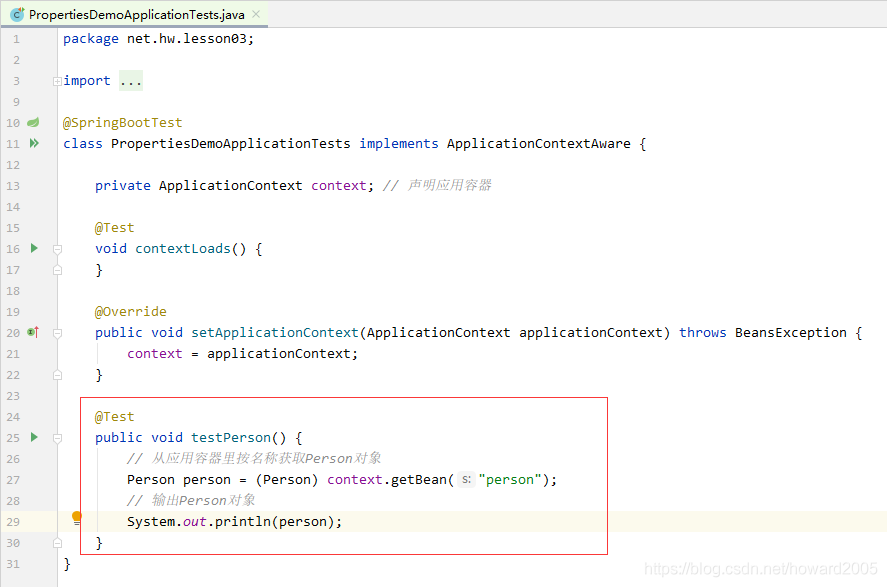Click ApplicationContextAware in the class declaration

pos(538,144)
